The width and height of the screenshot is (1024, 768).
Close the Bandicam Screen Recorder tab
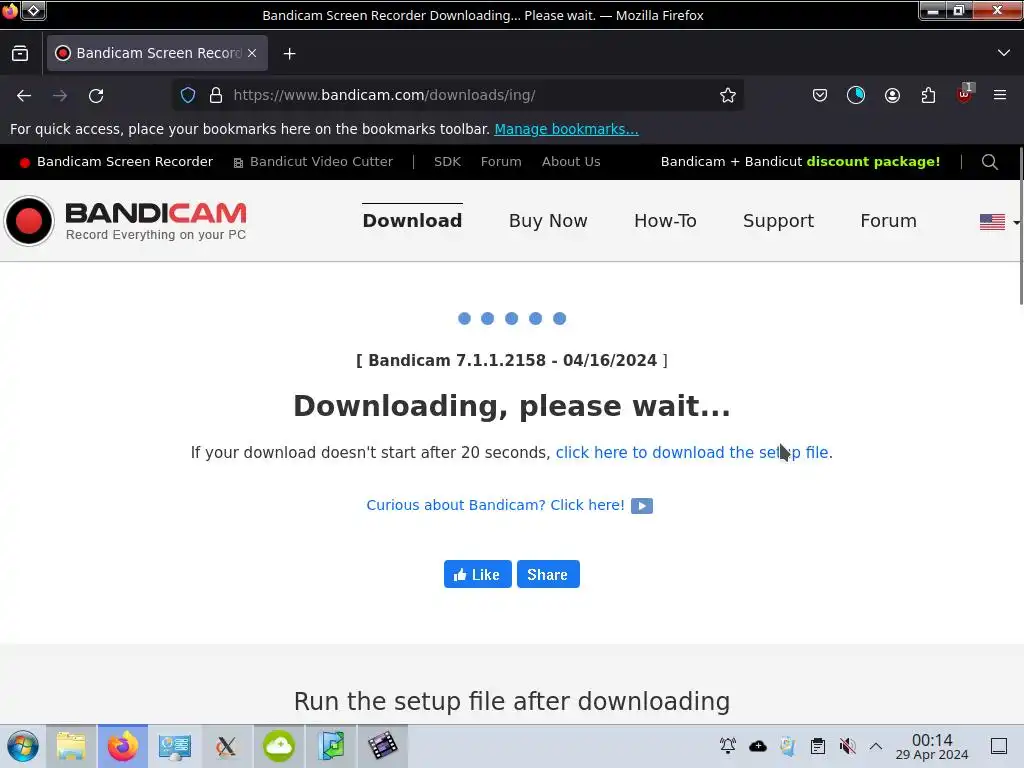coord(252,53)
